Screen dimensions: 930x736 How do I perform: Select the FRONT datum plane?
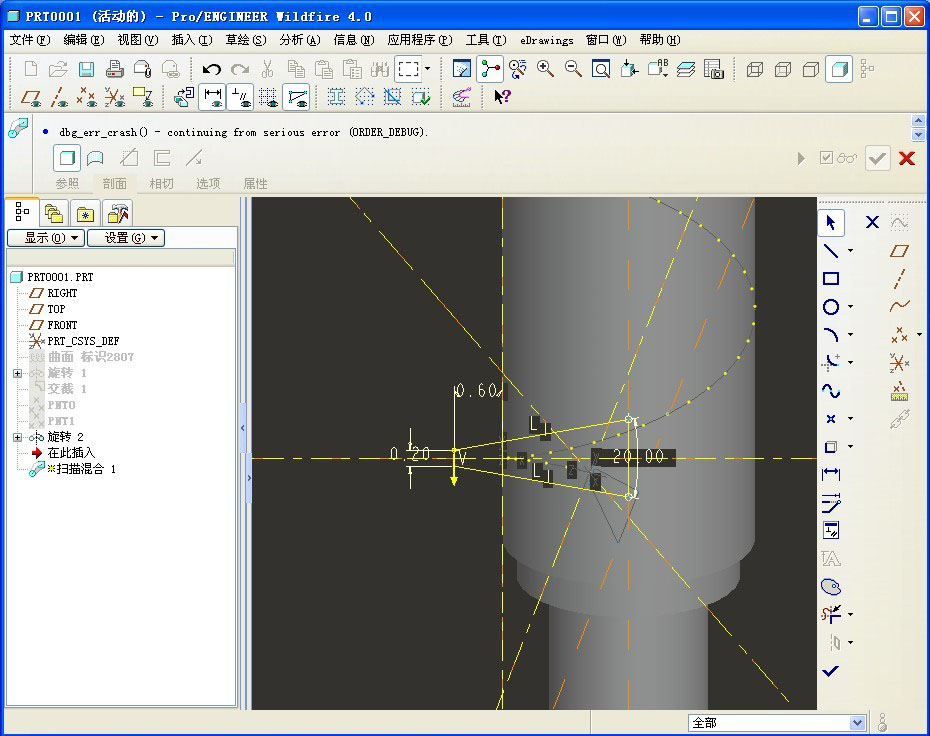[62, 325]
